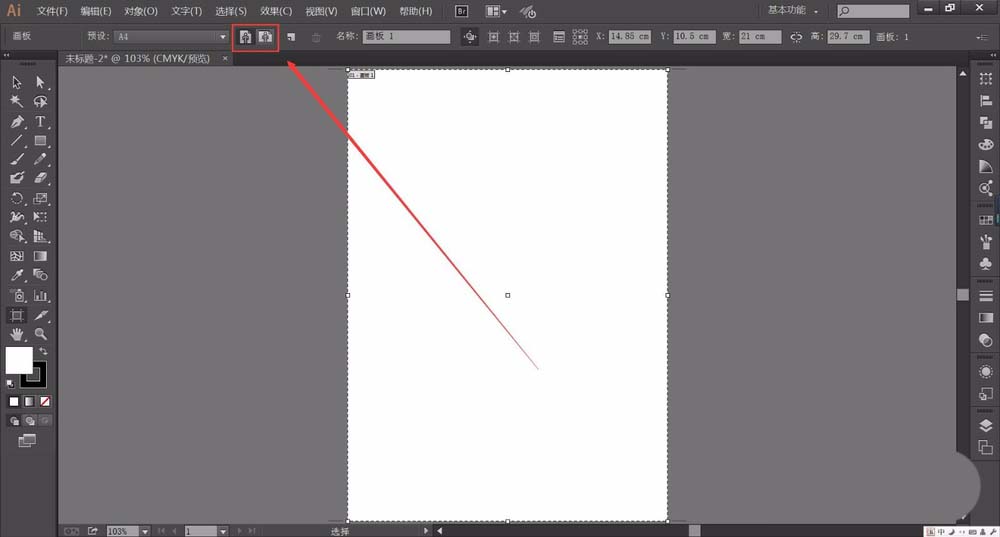1000x537 pixels.
Task: Toggle constrain width and height proportions
Action: tap(796, 37)
